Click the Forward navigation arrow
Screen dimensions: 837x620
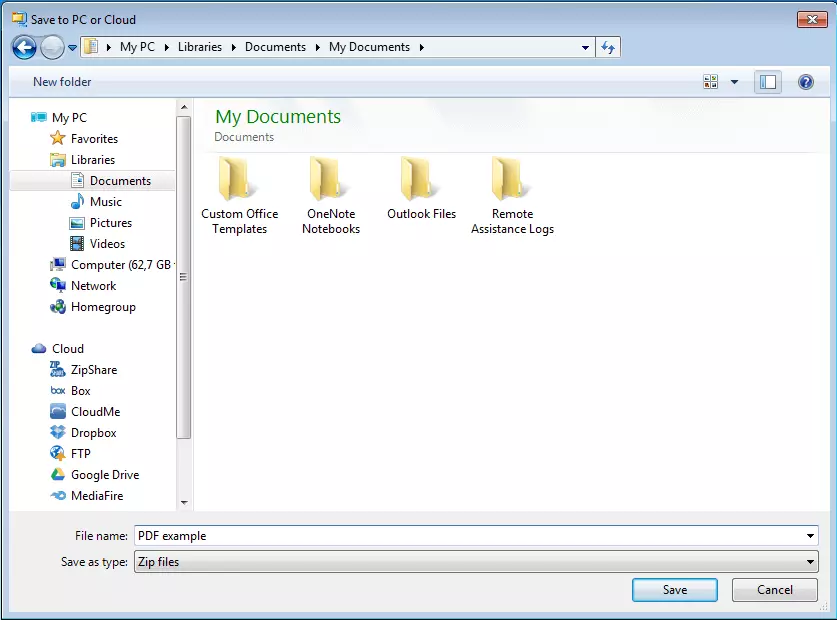[52, 48]
